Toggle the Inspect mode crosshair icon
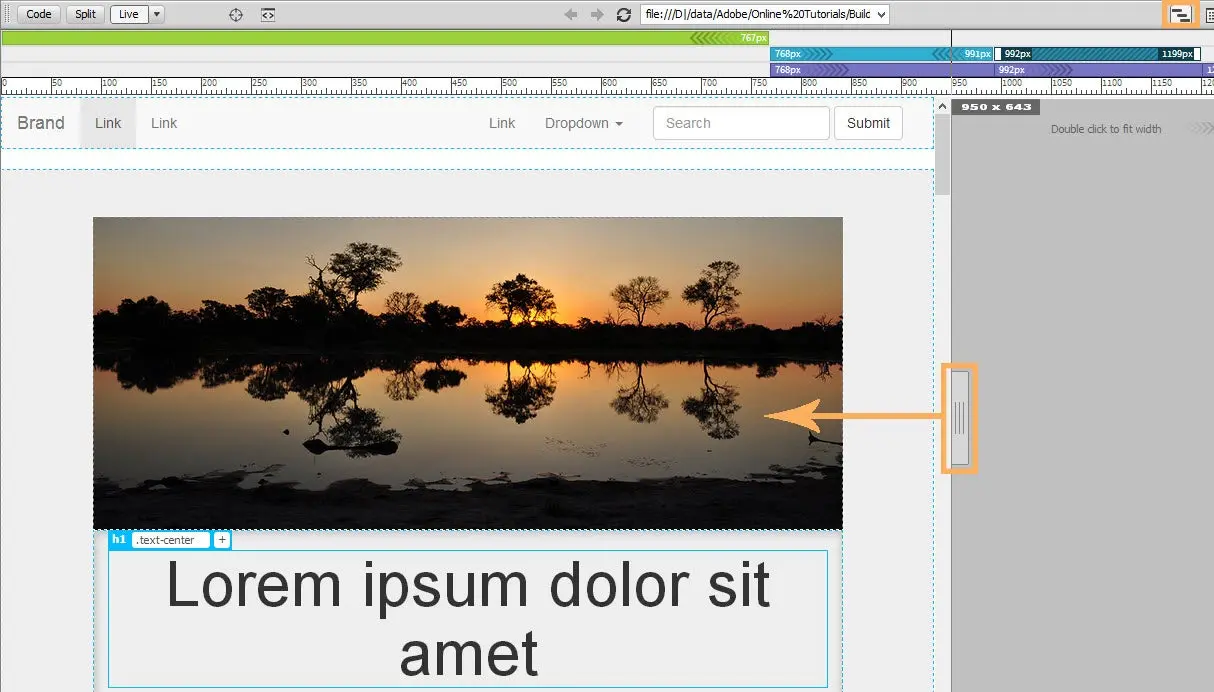 [x=236, y=15]
